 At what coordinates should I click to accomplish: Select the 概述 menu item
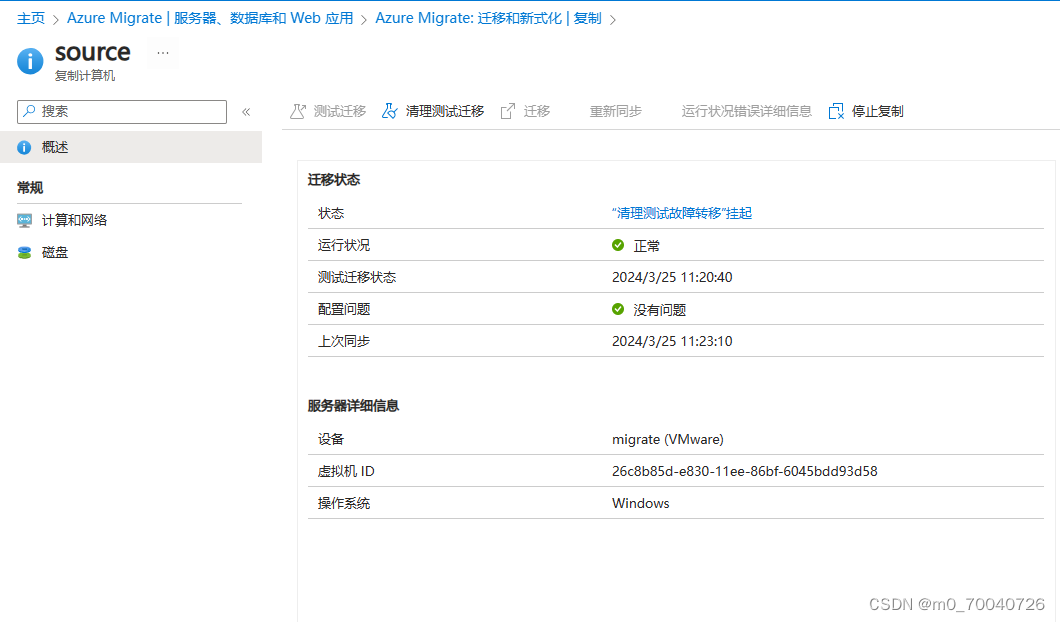[131, 147]
